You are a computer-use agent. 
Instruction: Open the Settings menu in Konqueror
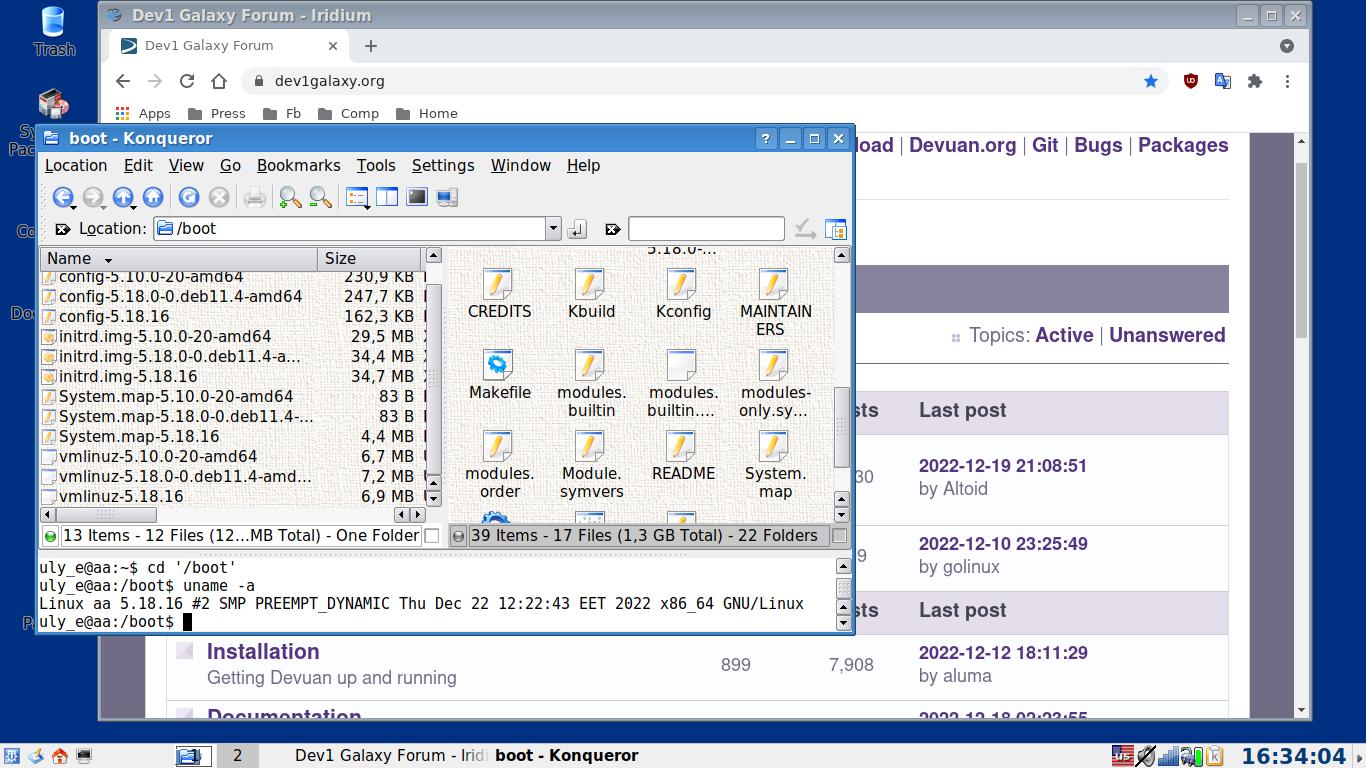pos(443,166)
